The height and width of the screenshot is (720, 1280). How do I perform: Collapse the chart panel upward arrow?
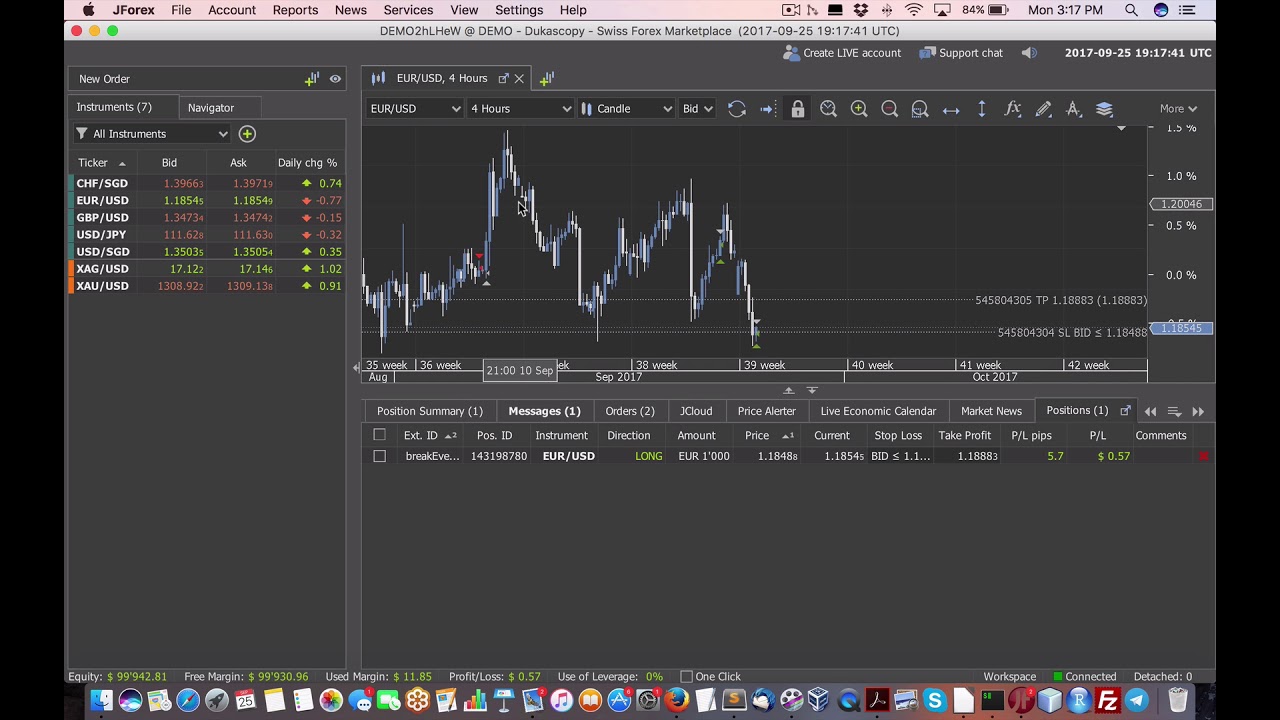point(788,390)
